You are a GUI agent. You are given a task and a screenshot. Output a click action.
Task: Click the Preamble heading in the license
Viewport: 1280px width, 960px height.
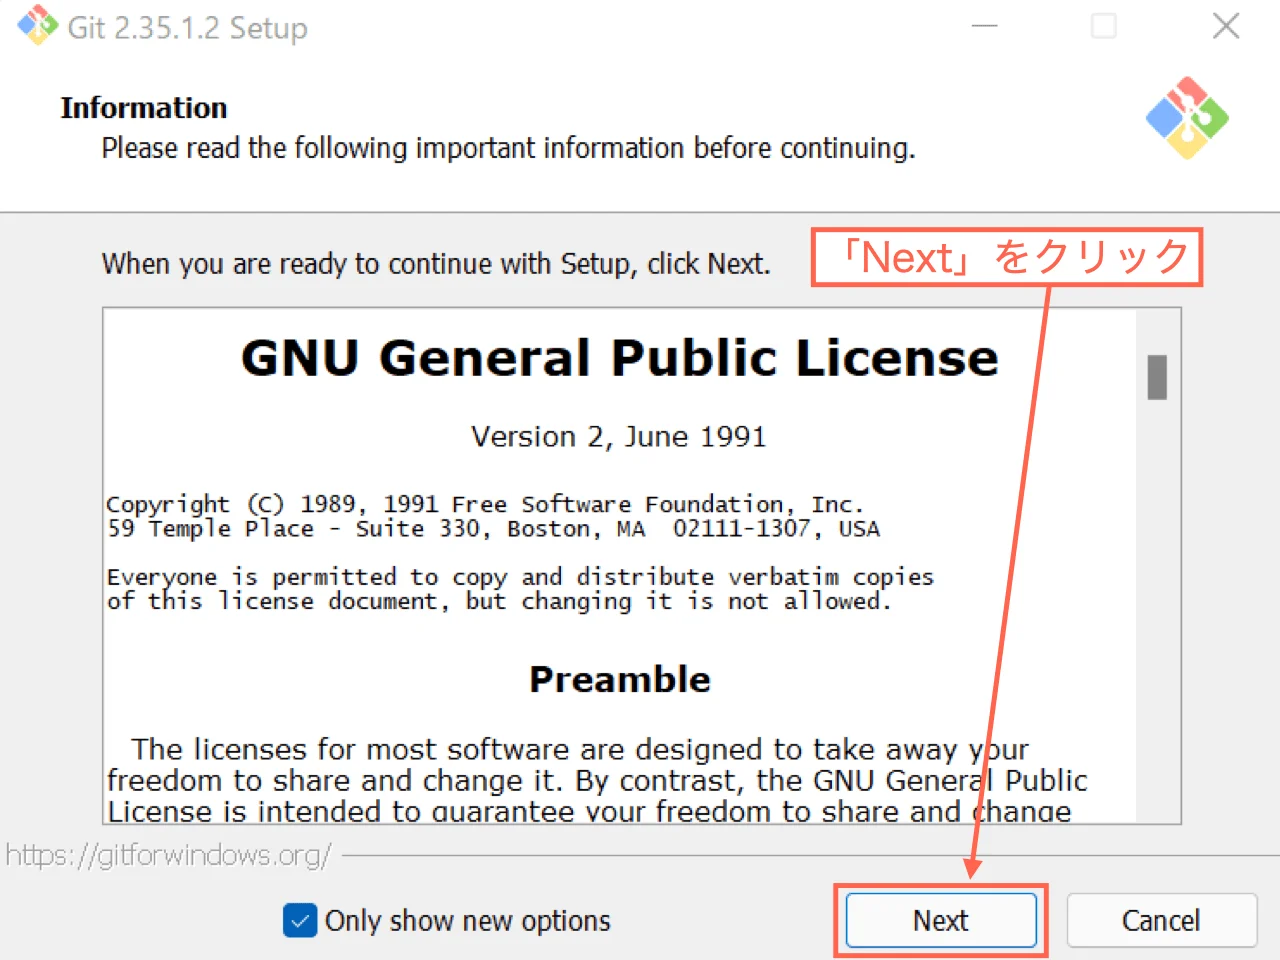point(619,679)
